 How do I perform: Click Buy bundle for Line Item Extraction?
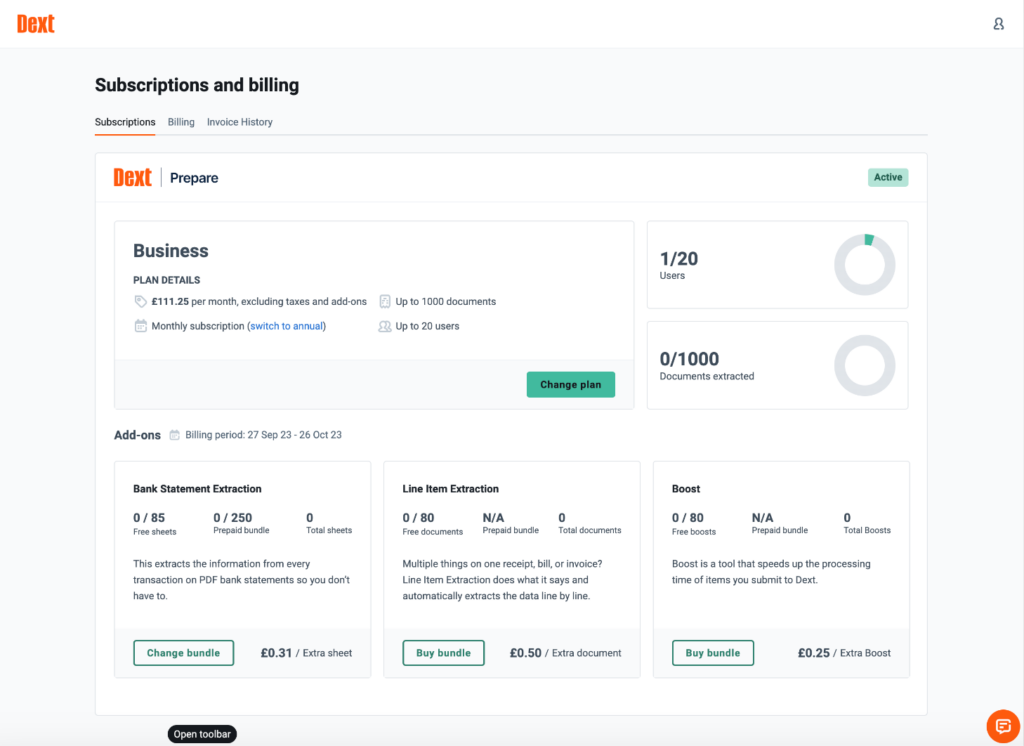click(443, 653)
